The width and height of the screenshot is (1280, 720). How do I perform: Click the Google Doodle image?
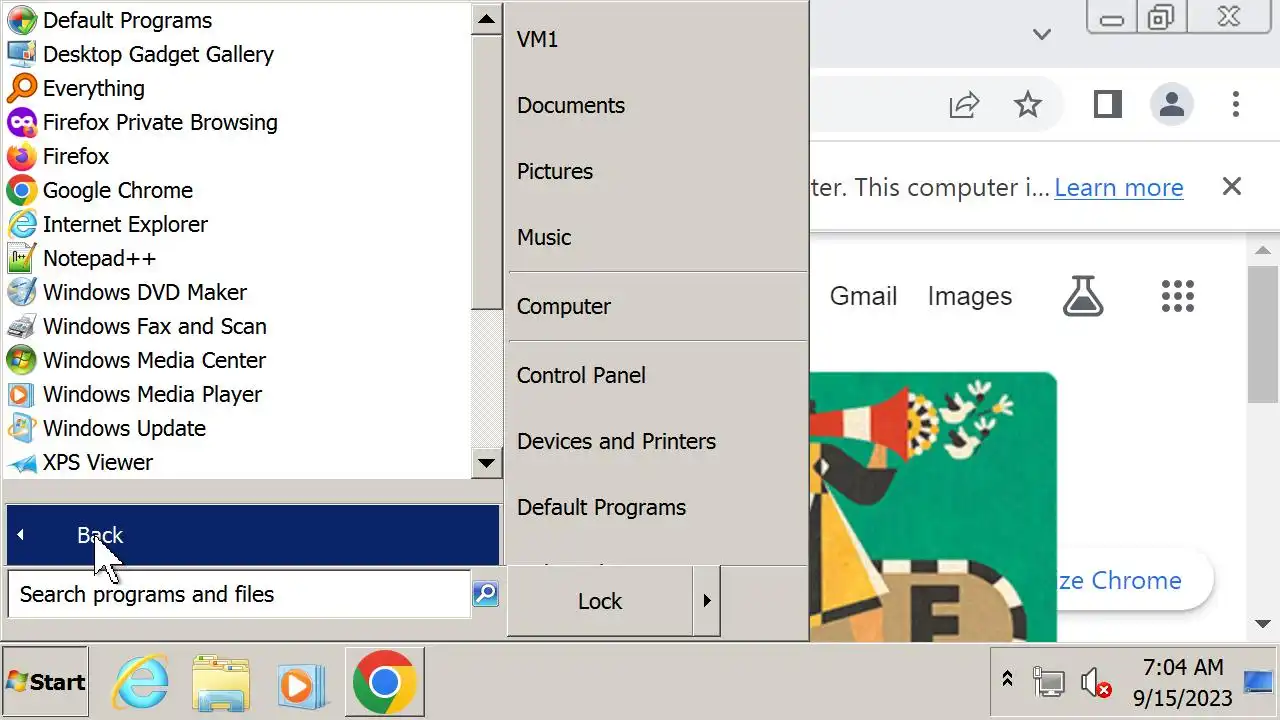[932, 507]
